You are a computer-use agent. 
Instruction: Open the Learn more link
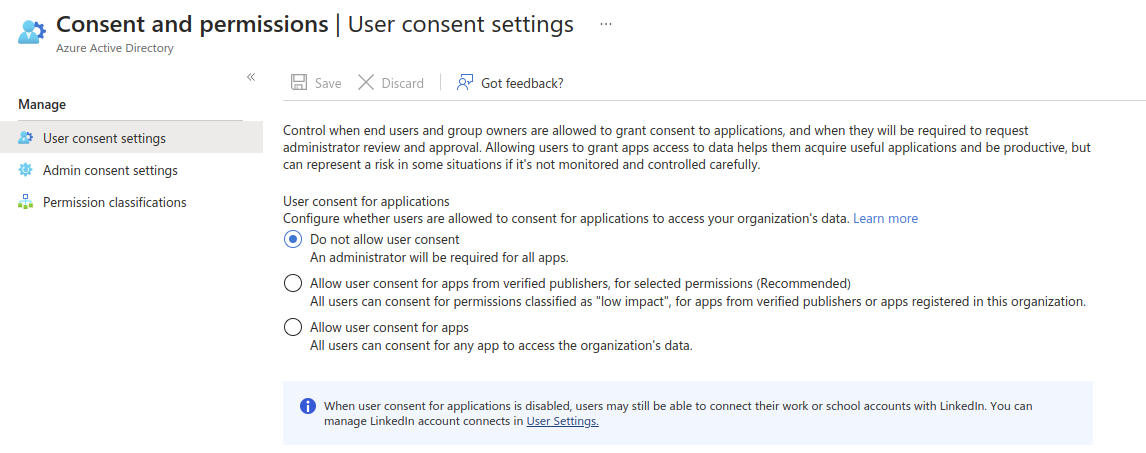point(885,218)
